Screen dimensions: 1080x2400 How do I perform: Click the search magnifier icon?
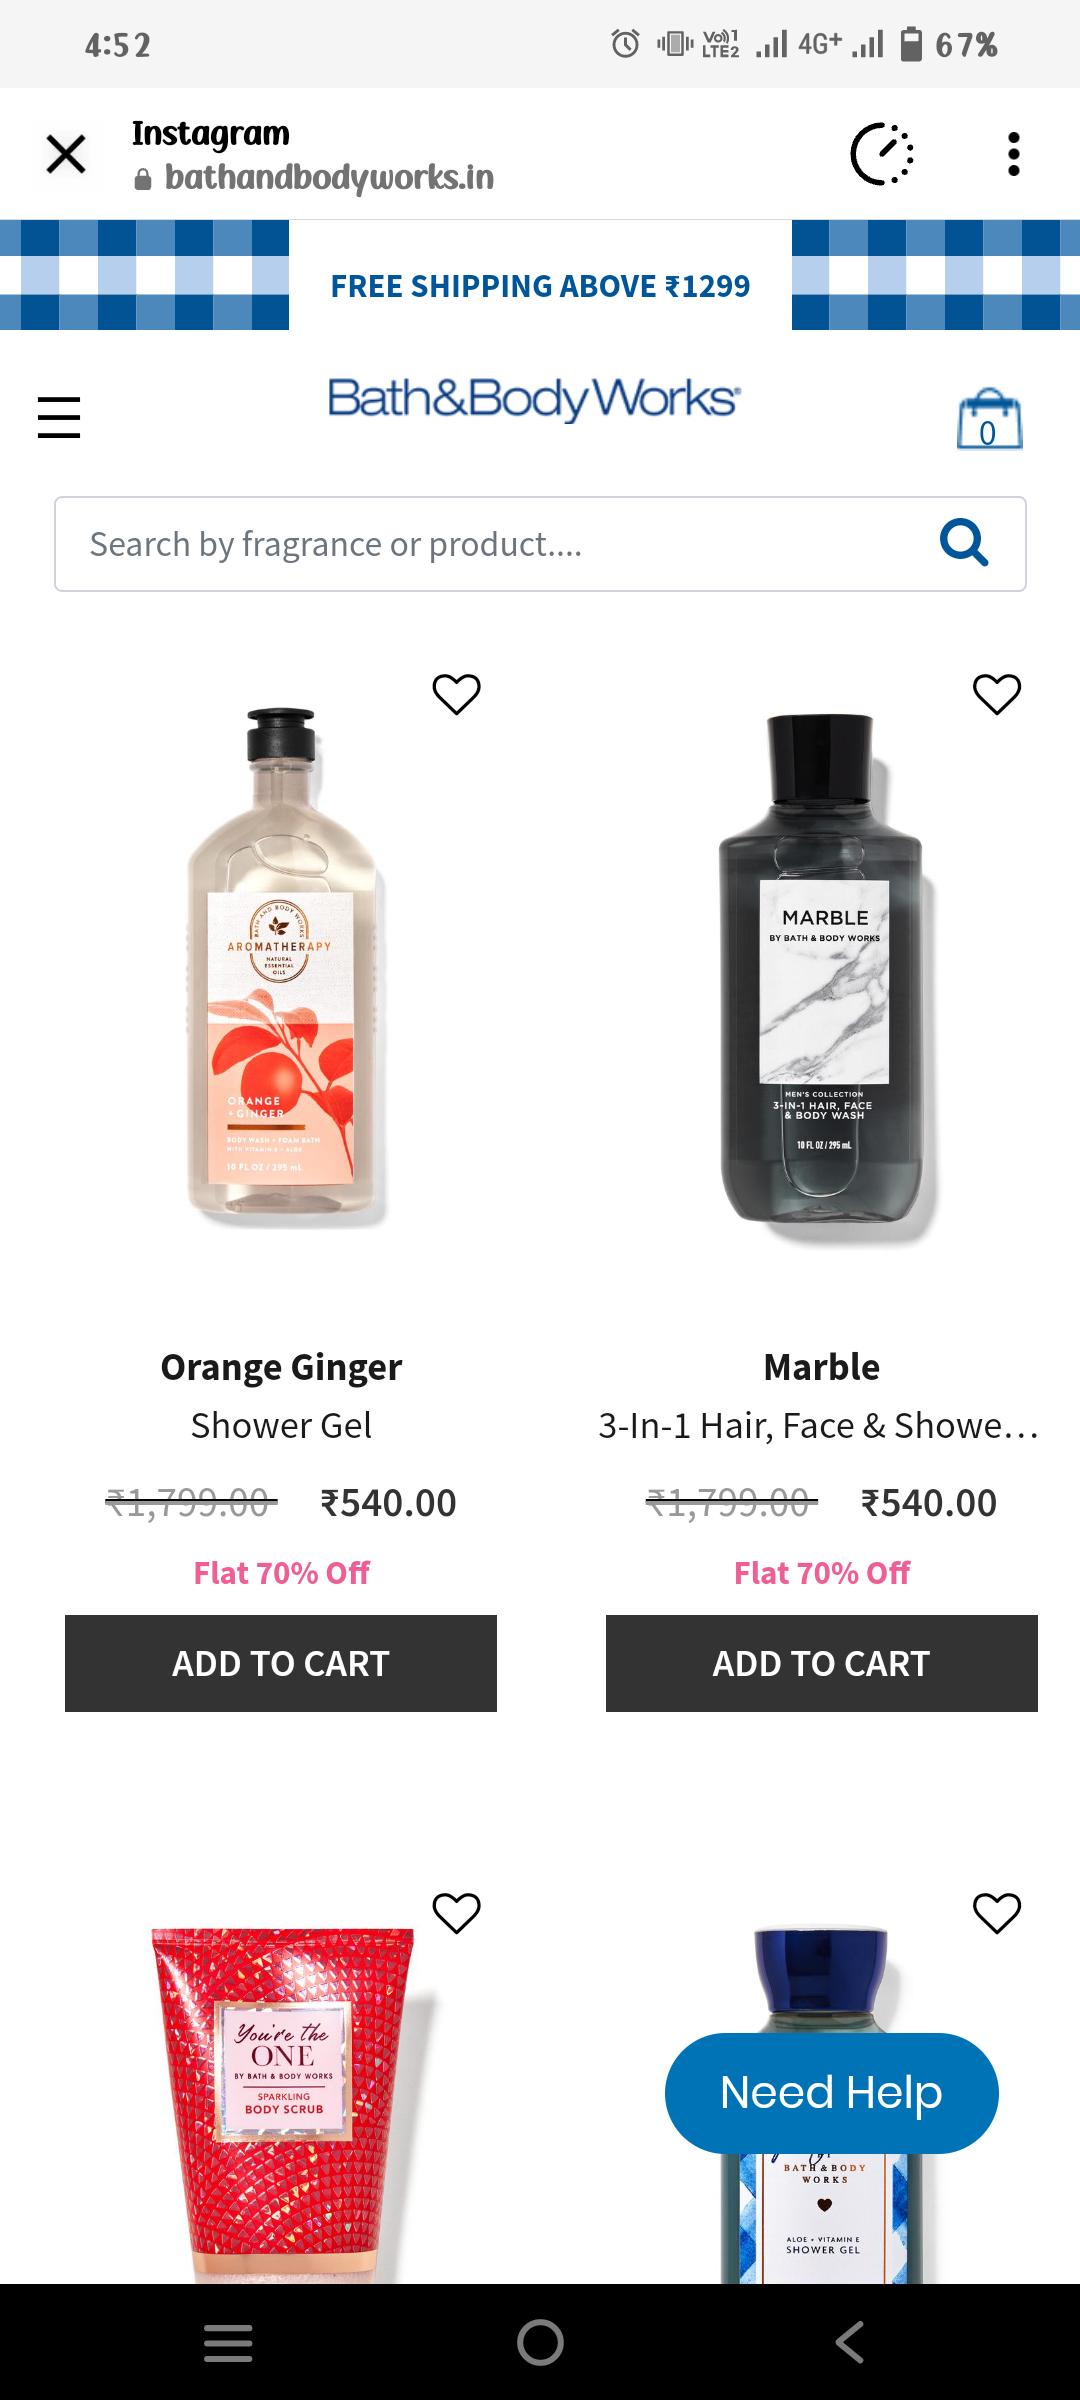[963, 542]
